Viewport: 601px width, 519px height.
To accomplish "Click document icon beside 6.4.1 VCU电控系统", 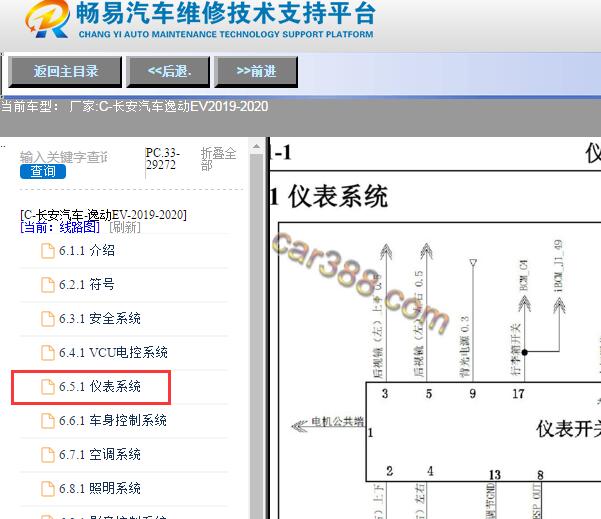I will pos(48,353).
